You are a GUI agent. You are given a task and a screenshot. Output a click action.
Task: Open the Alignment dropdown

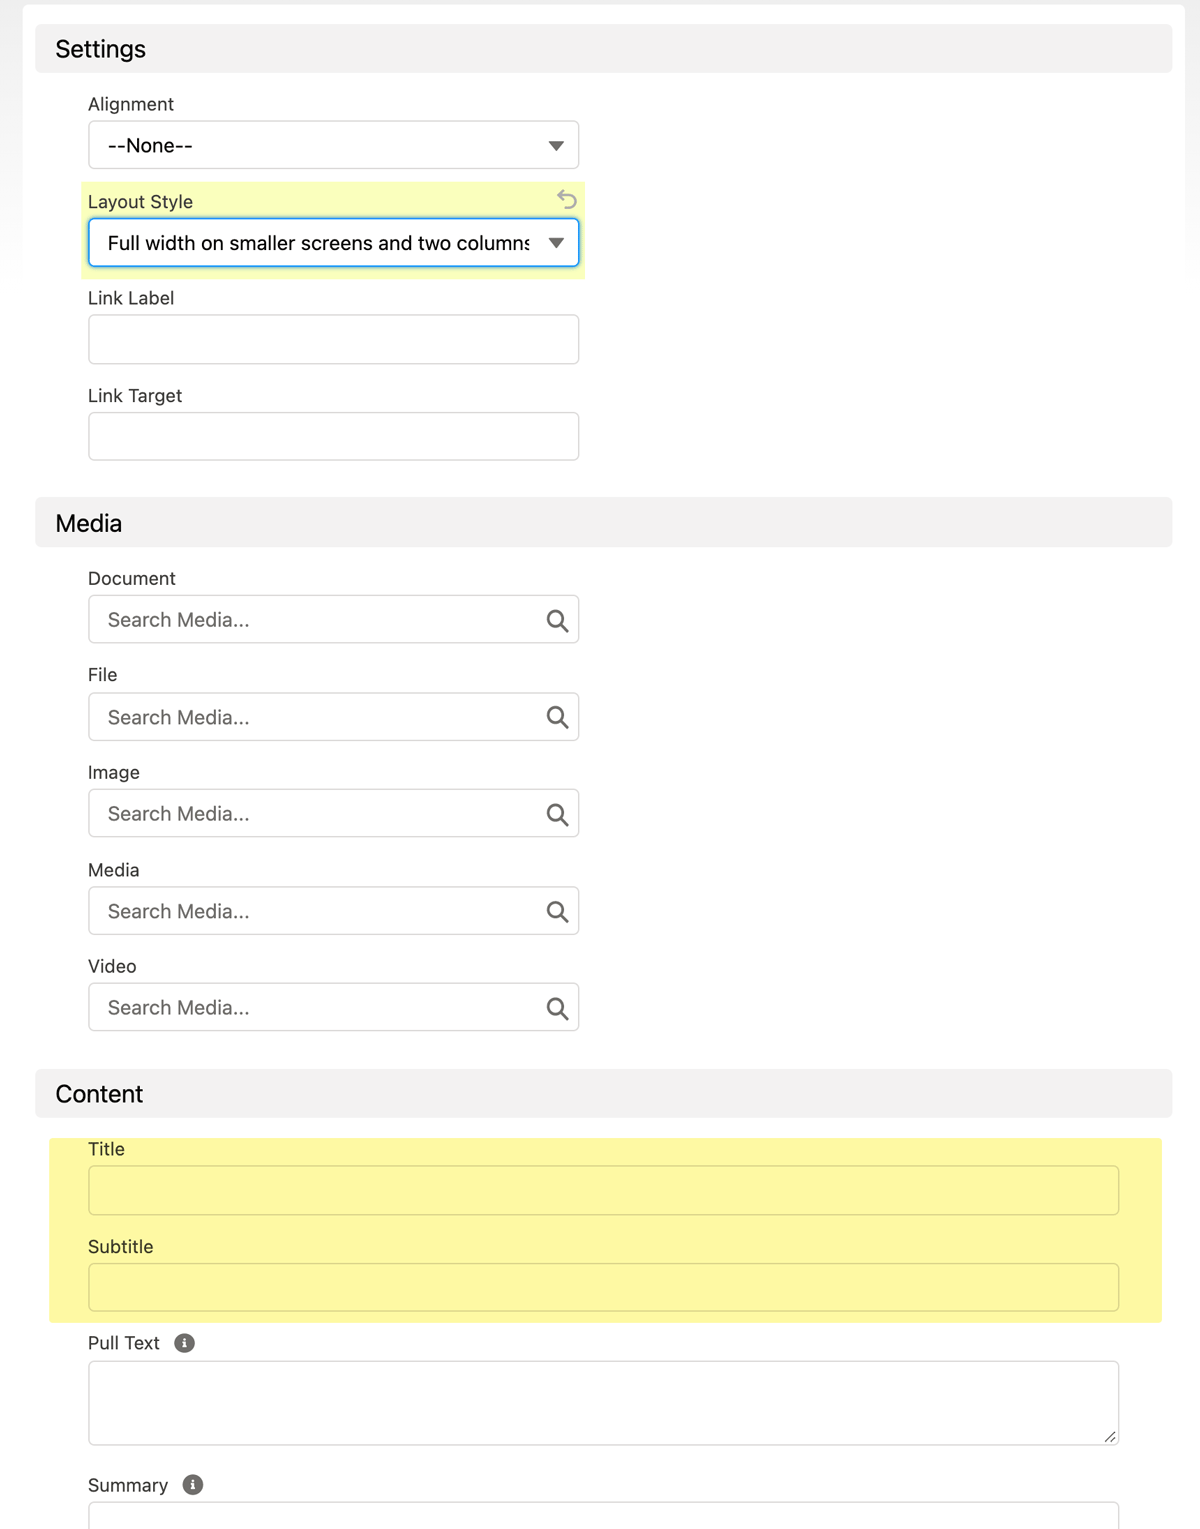pos(332,145)
